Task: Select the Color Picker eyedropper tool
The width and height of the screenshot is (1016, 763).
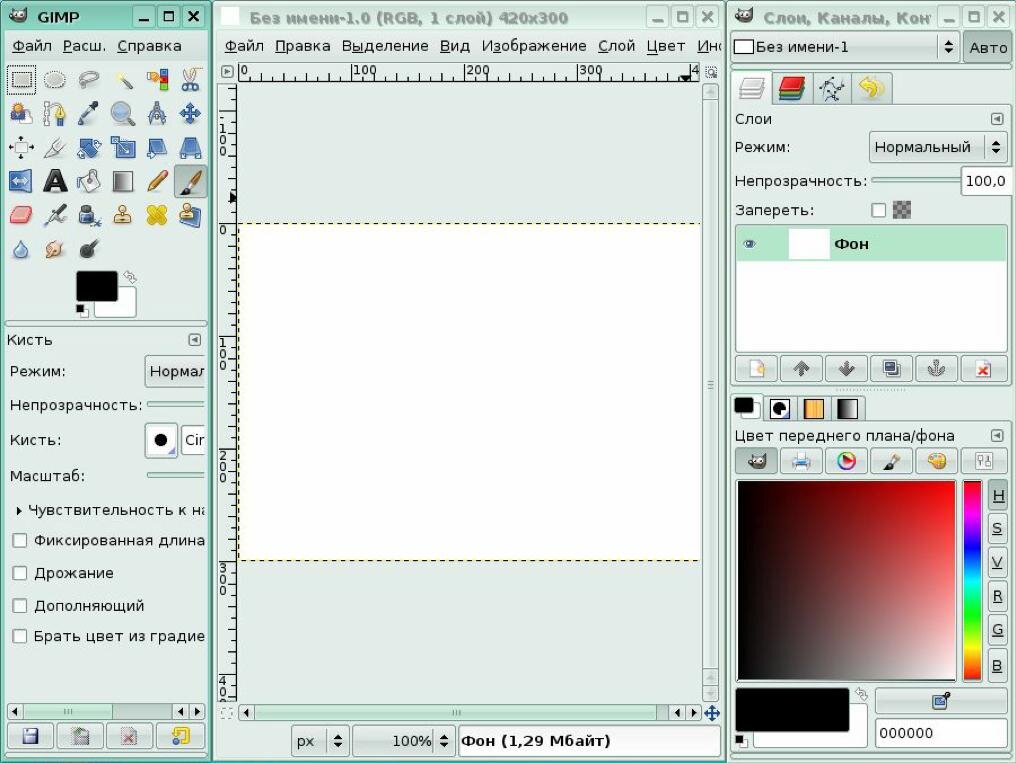Action: tap(89, 114)
